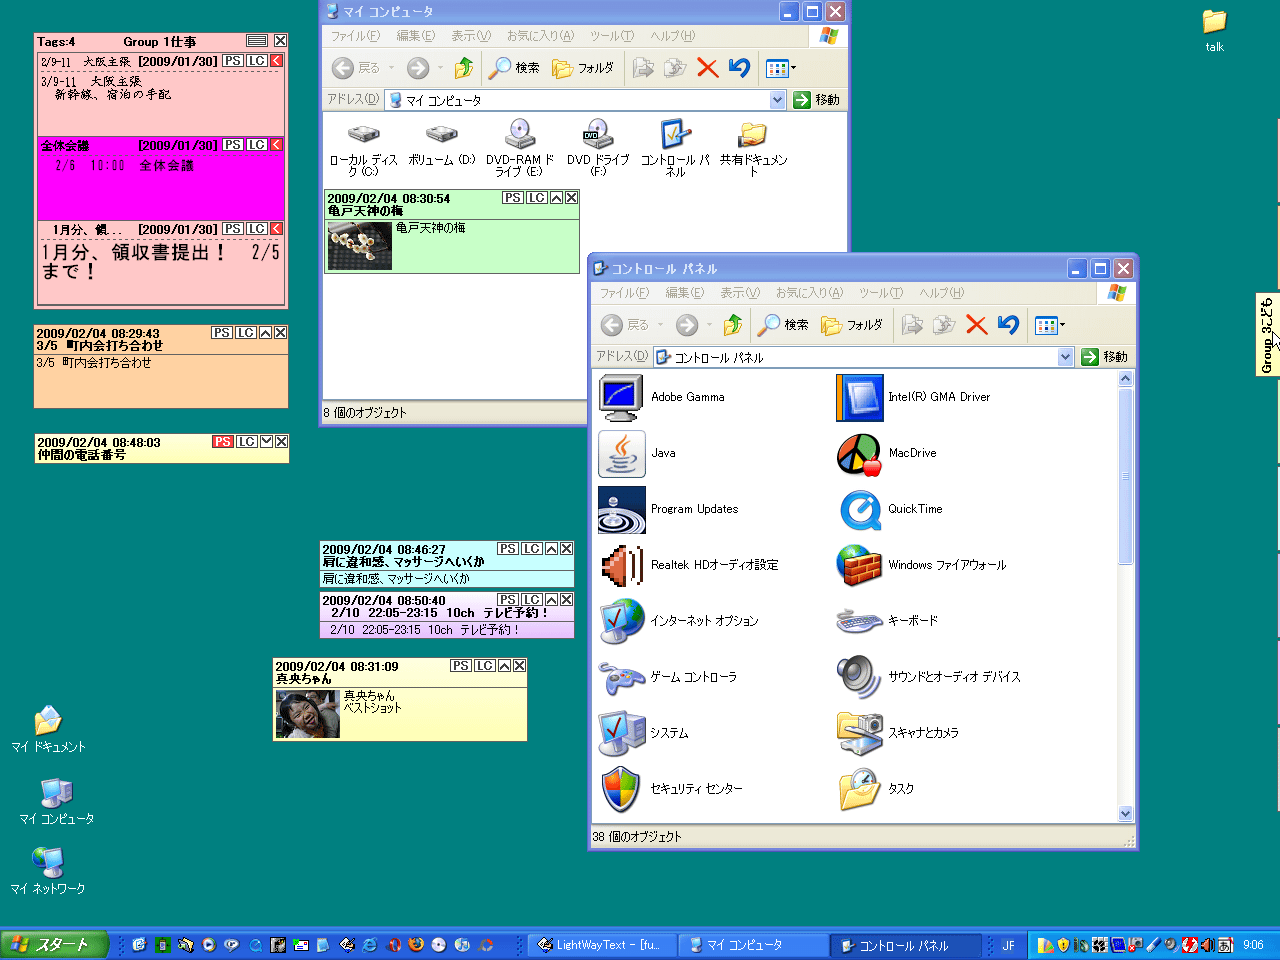Select the DVD-RAM drive (E:) icon
The image size is (1280, 960).
point(519,134)
